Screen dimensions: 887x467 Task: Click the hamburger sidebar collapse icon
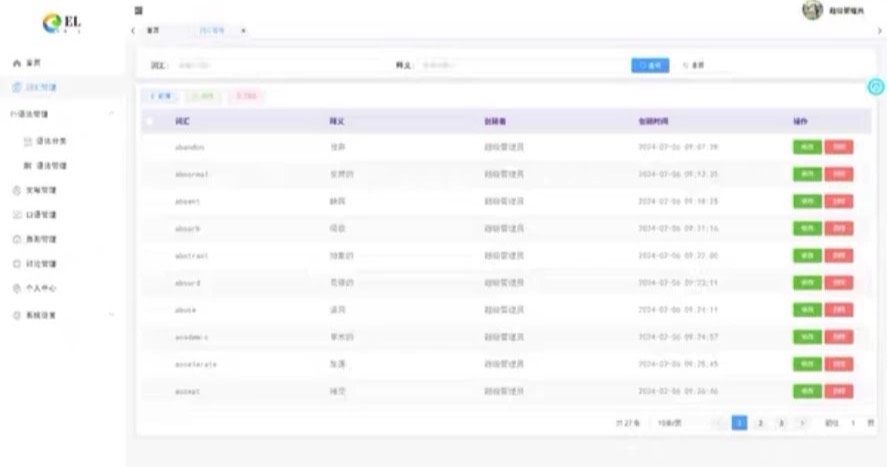(139, 10)
